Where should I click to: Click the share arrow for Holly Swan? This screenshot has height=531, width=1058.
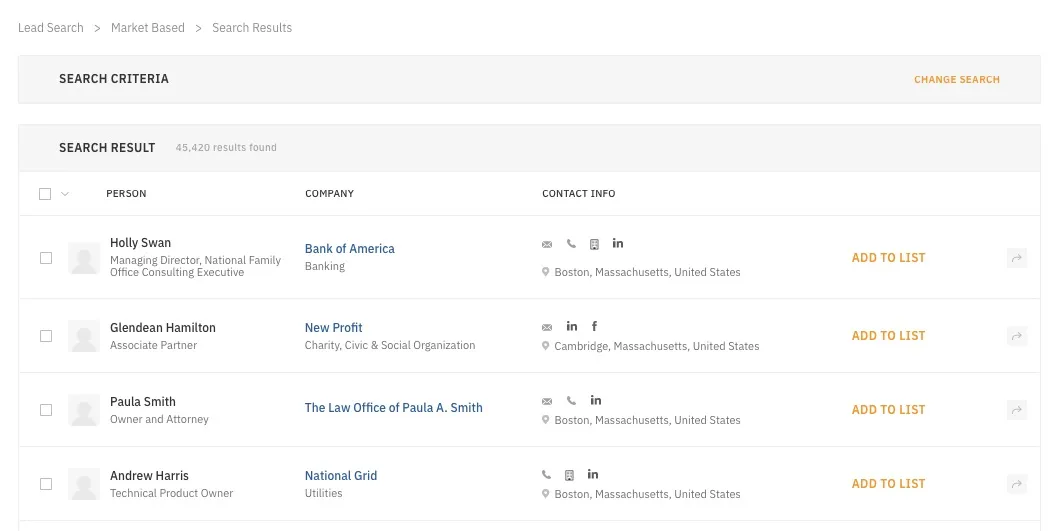click(x=1017, y=258)
